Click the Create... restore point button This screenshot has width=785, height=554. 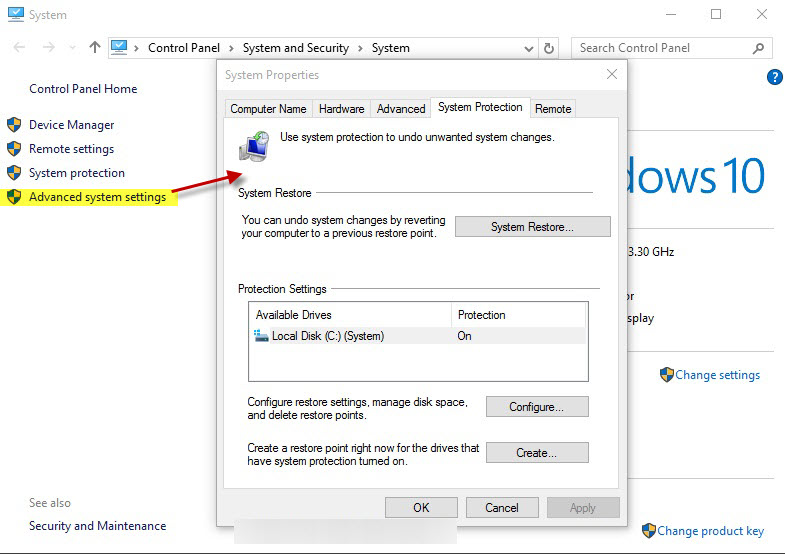(537, 453)
